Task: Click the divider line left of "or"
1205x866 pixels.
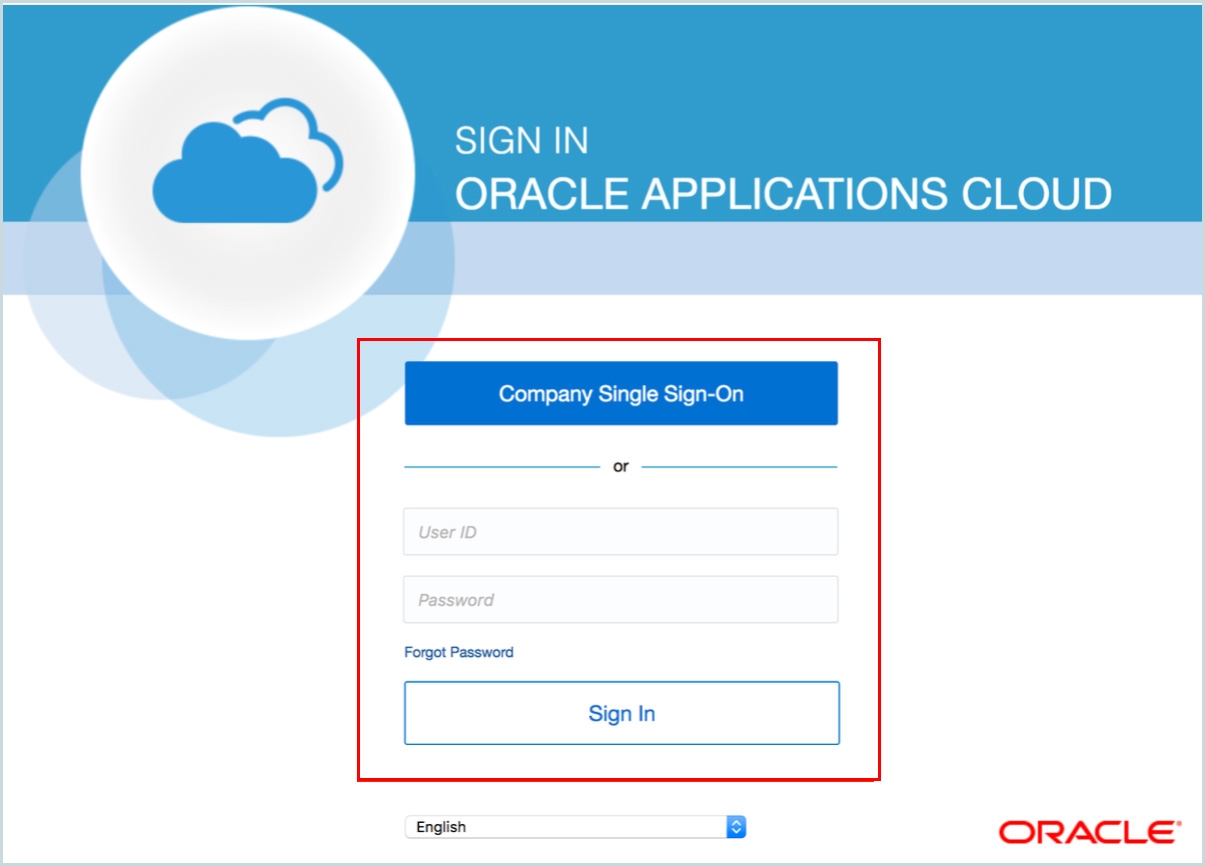Action: [500, 467]
